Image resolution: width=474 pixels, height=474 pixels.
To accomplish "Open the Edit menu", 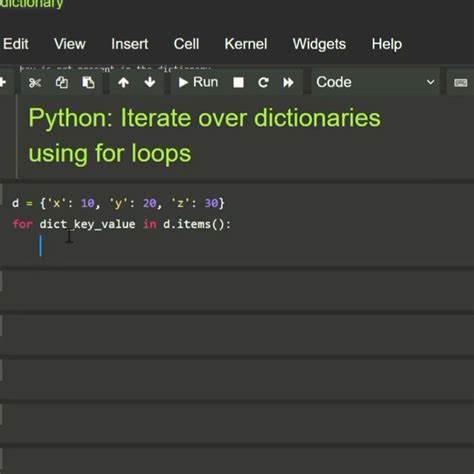I will tap(15, 44).
